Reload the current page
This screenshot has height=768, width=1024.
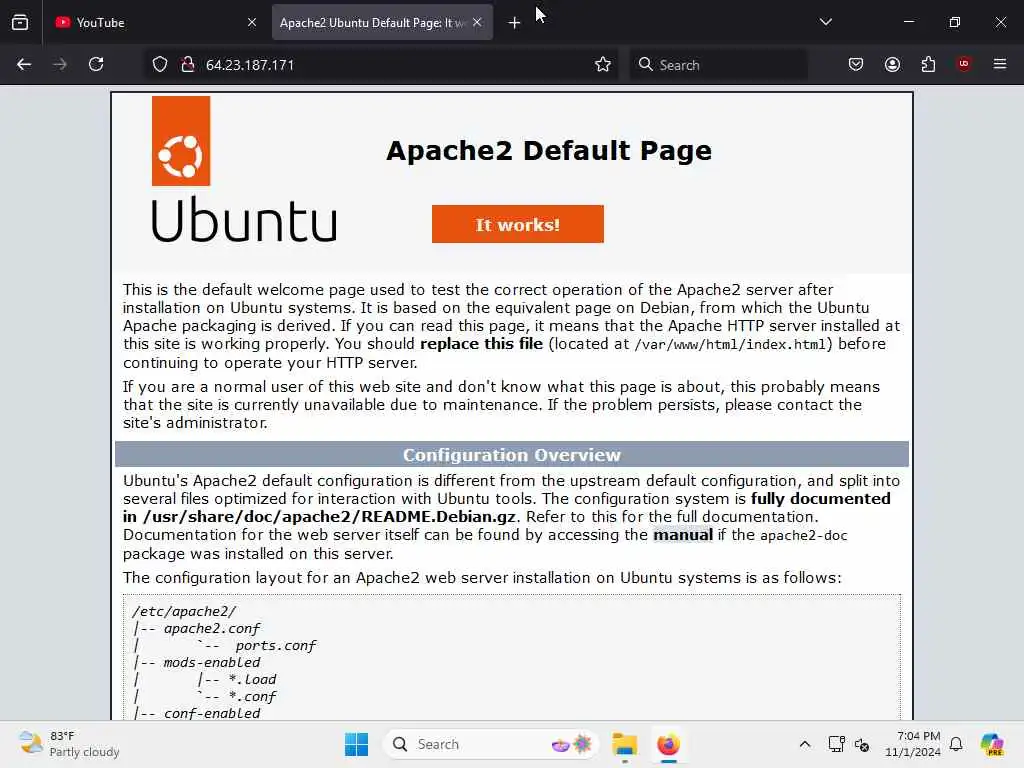point(96,64)
